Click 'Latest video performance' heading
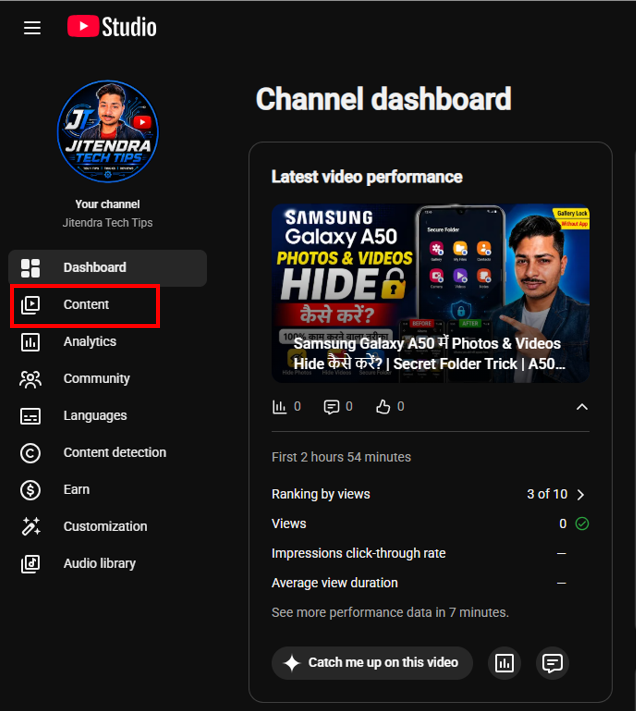This screenshot has height=711, width=636. (367, 177)
